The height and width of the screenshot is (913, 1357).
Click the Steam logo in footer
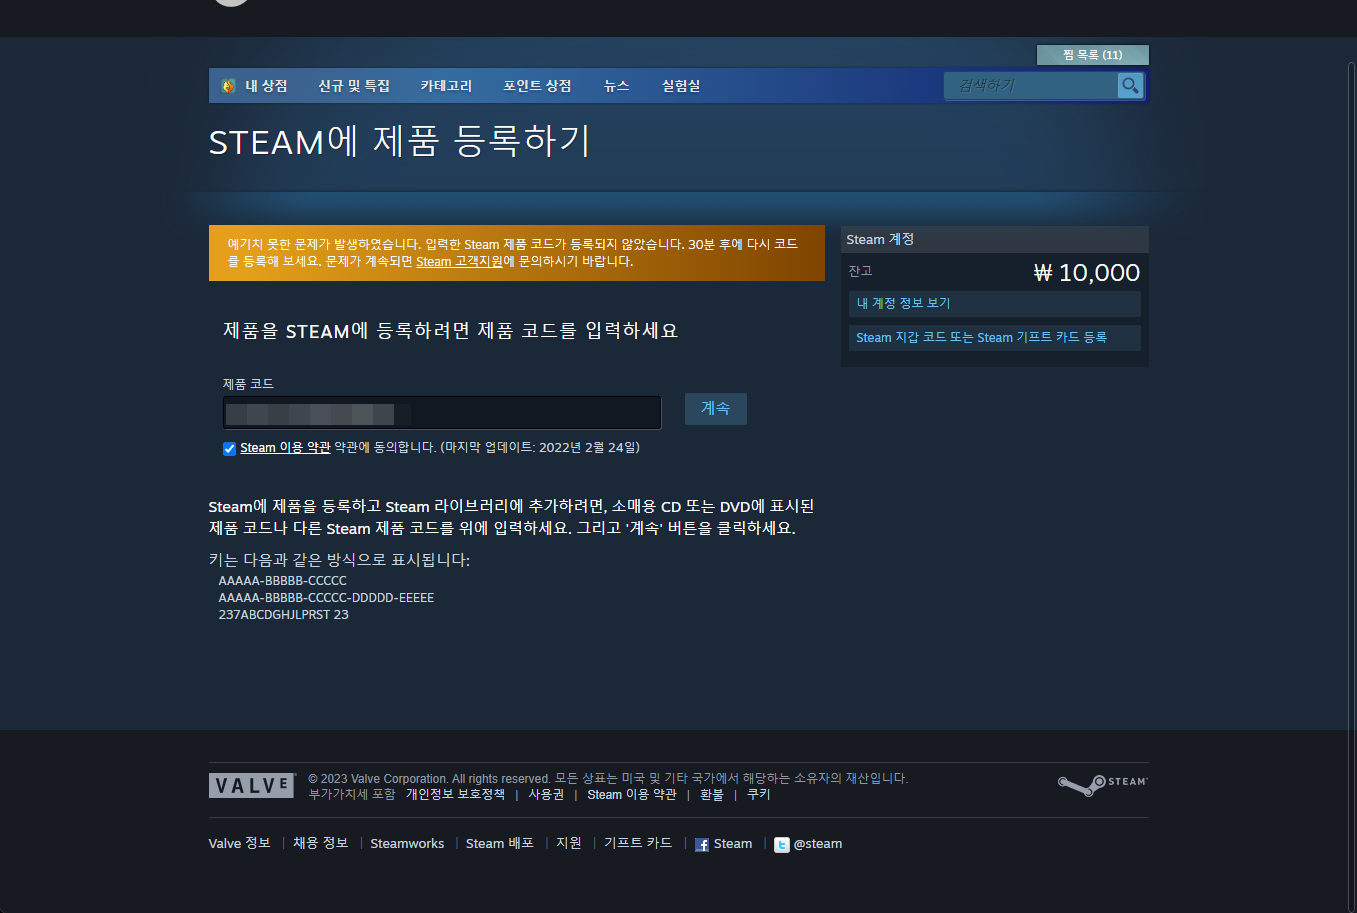pos(1103,785)
